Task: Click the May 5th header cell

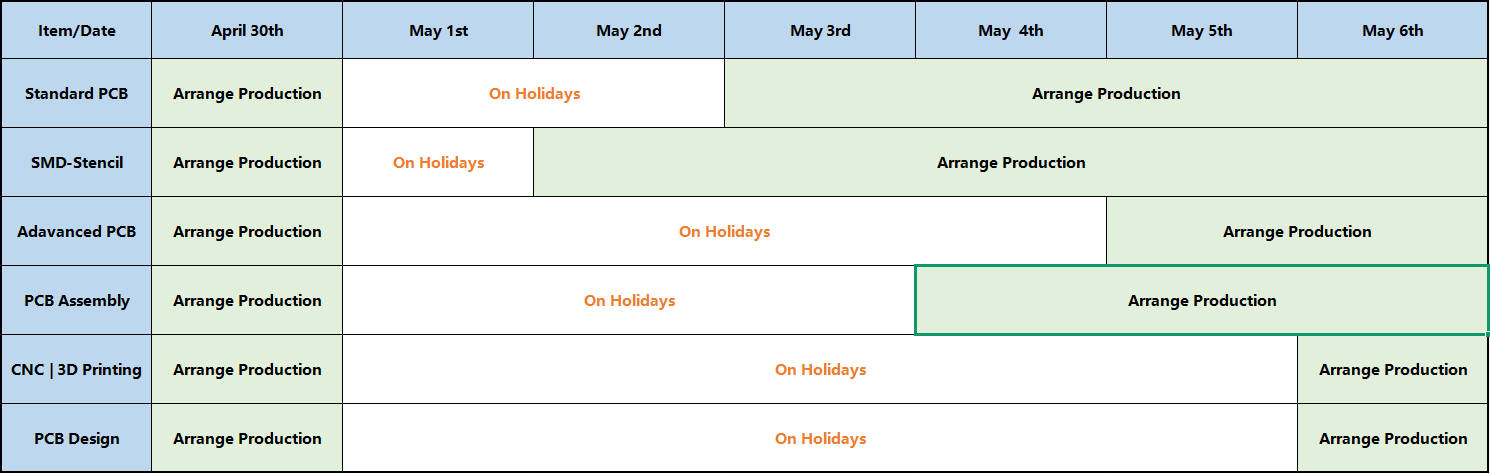Action: [x=1202, y=30]
